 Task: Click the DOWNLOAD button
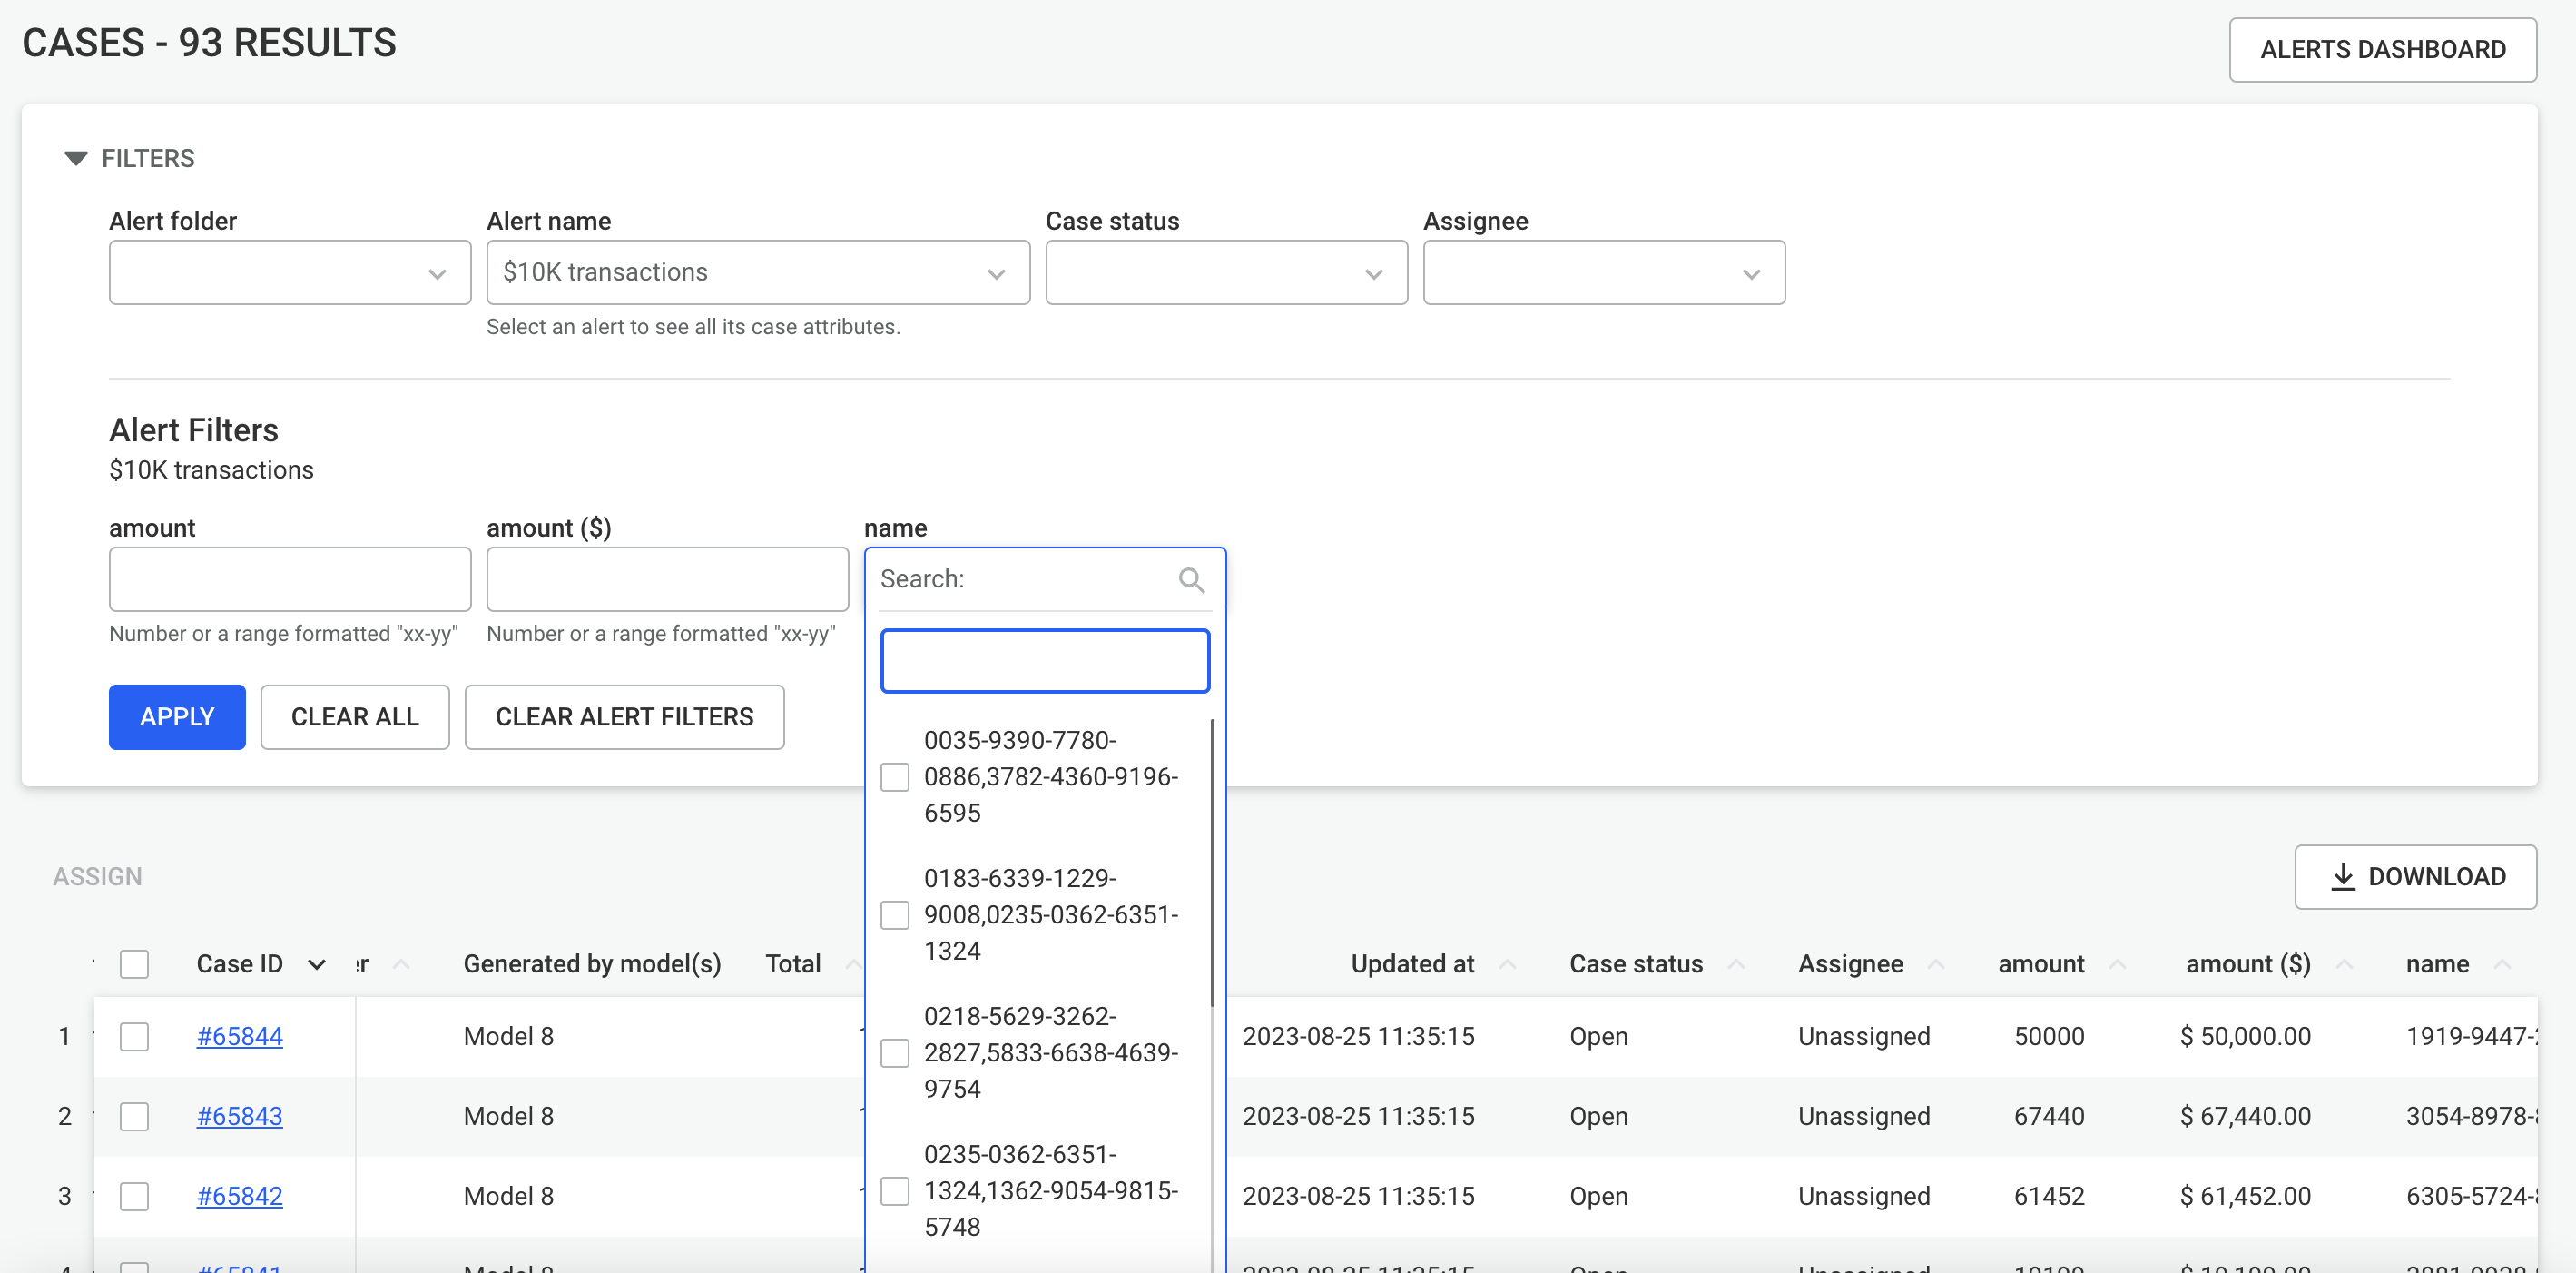coord(2414,877)
